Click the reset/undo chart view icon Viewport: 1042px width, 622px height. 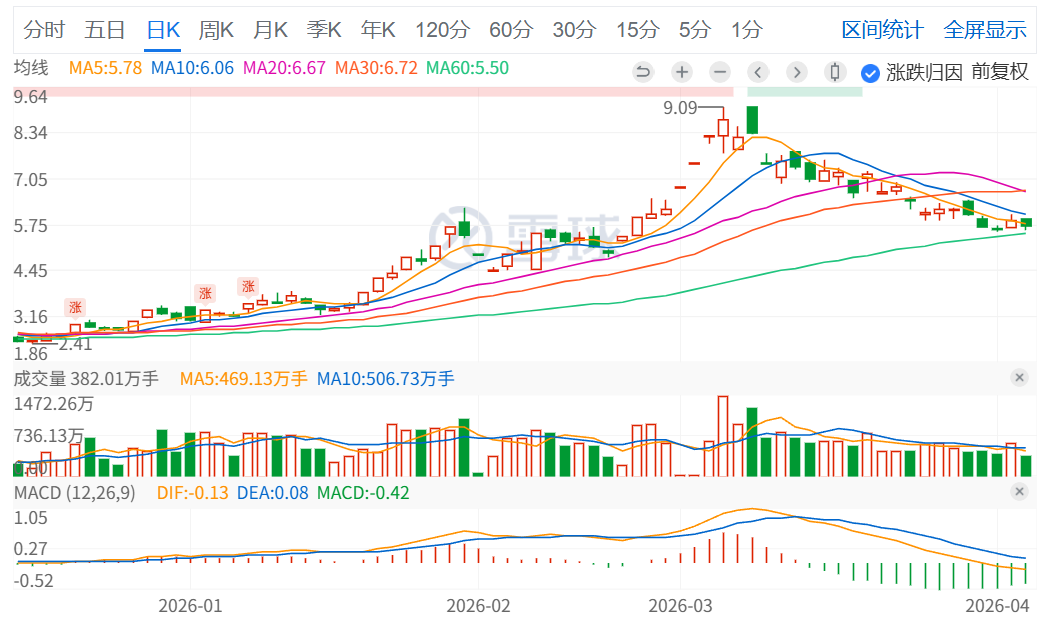click(x=643, y=72)
